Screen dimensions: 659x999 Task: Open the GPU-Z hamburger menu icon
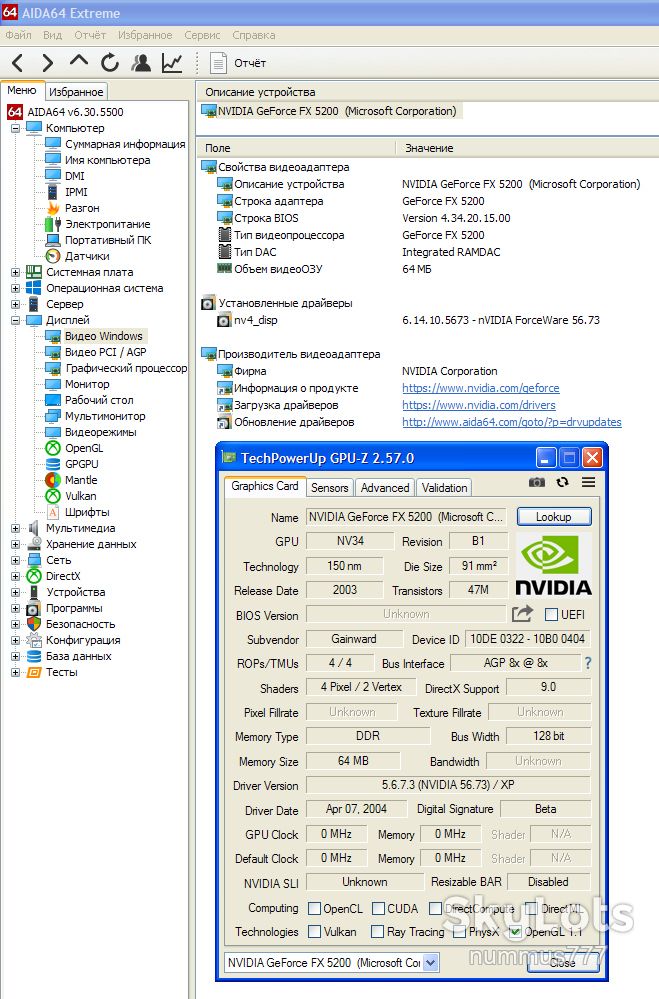point(588,482)
